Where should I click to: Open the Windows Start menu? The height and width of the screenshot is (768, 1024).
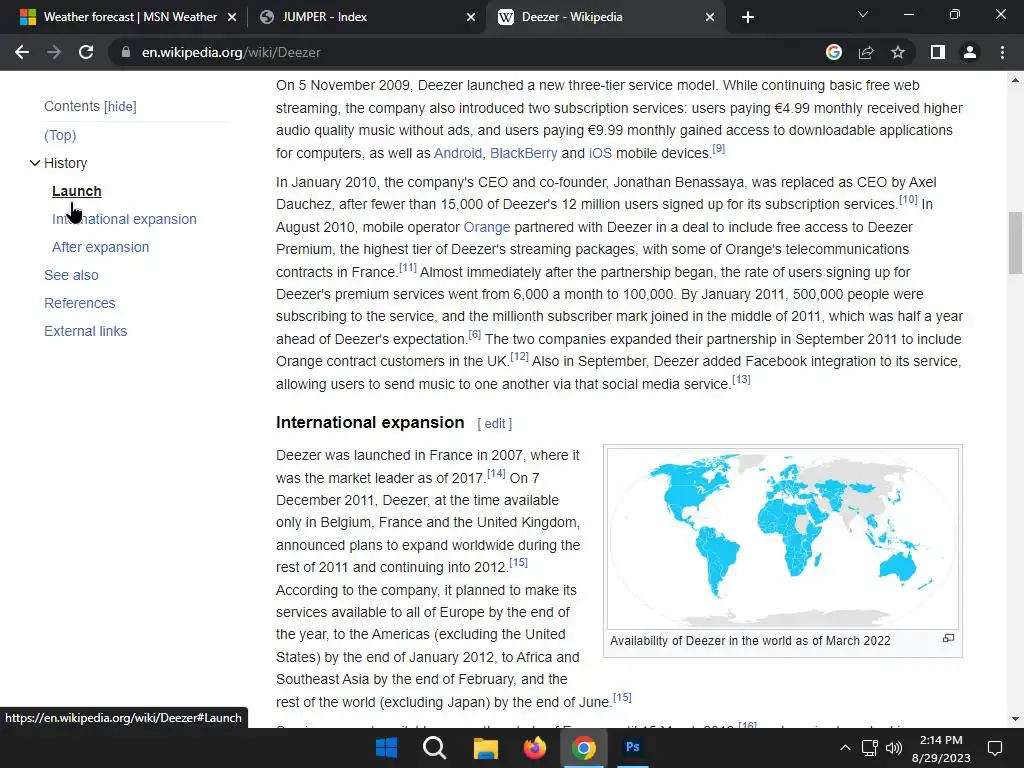tap(387, 748)
